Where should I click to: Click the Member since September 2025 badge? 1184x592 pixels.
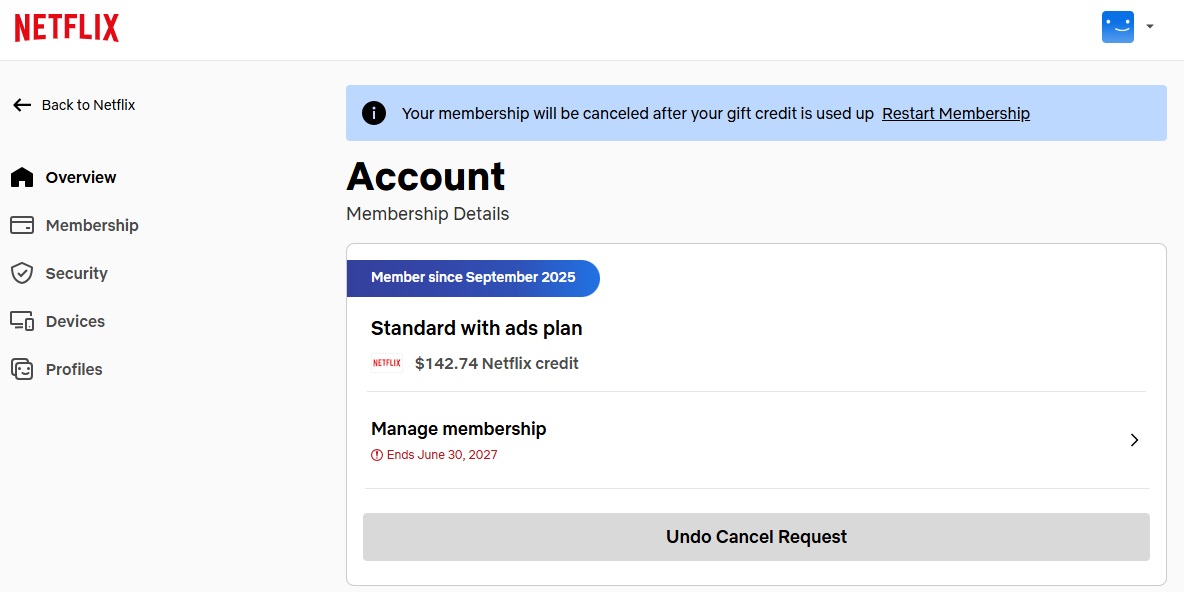point(472,278)
